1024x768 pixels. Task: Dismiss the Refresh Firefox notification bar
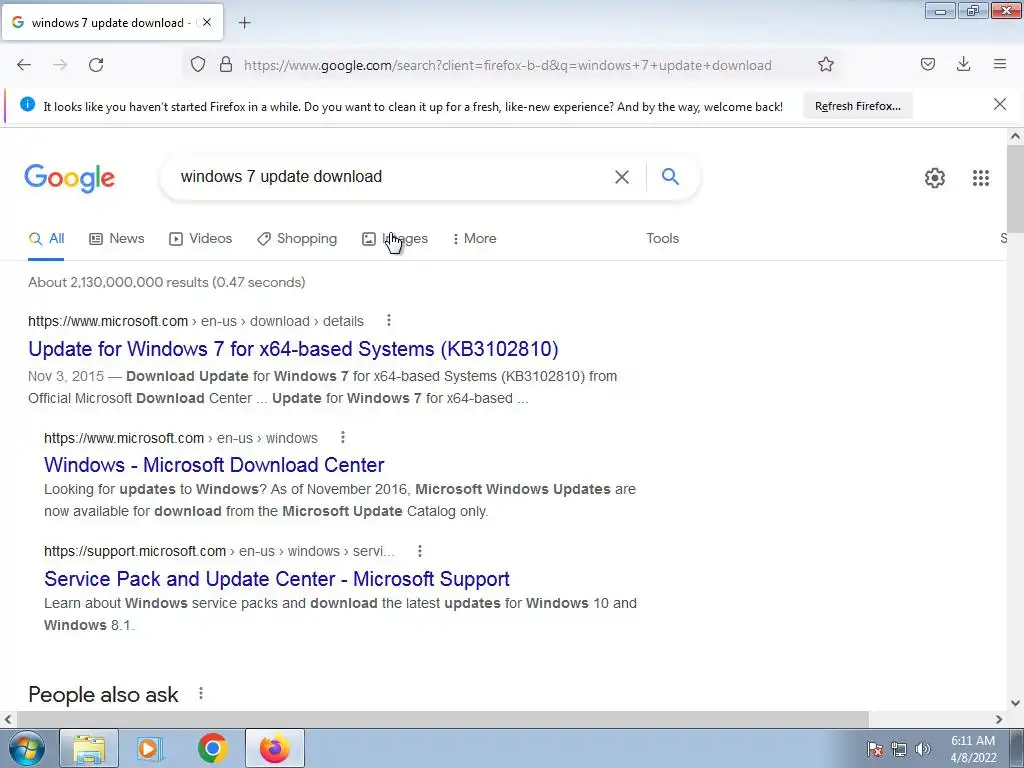click(1000, 104)
